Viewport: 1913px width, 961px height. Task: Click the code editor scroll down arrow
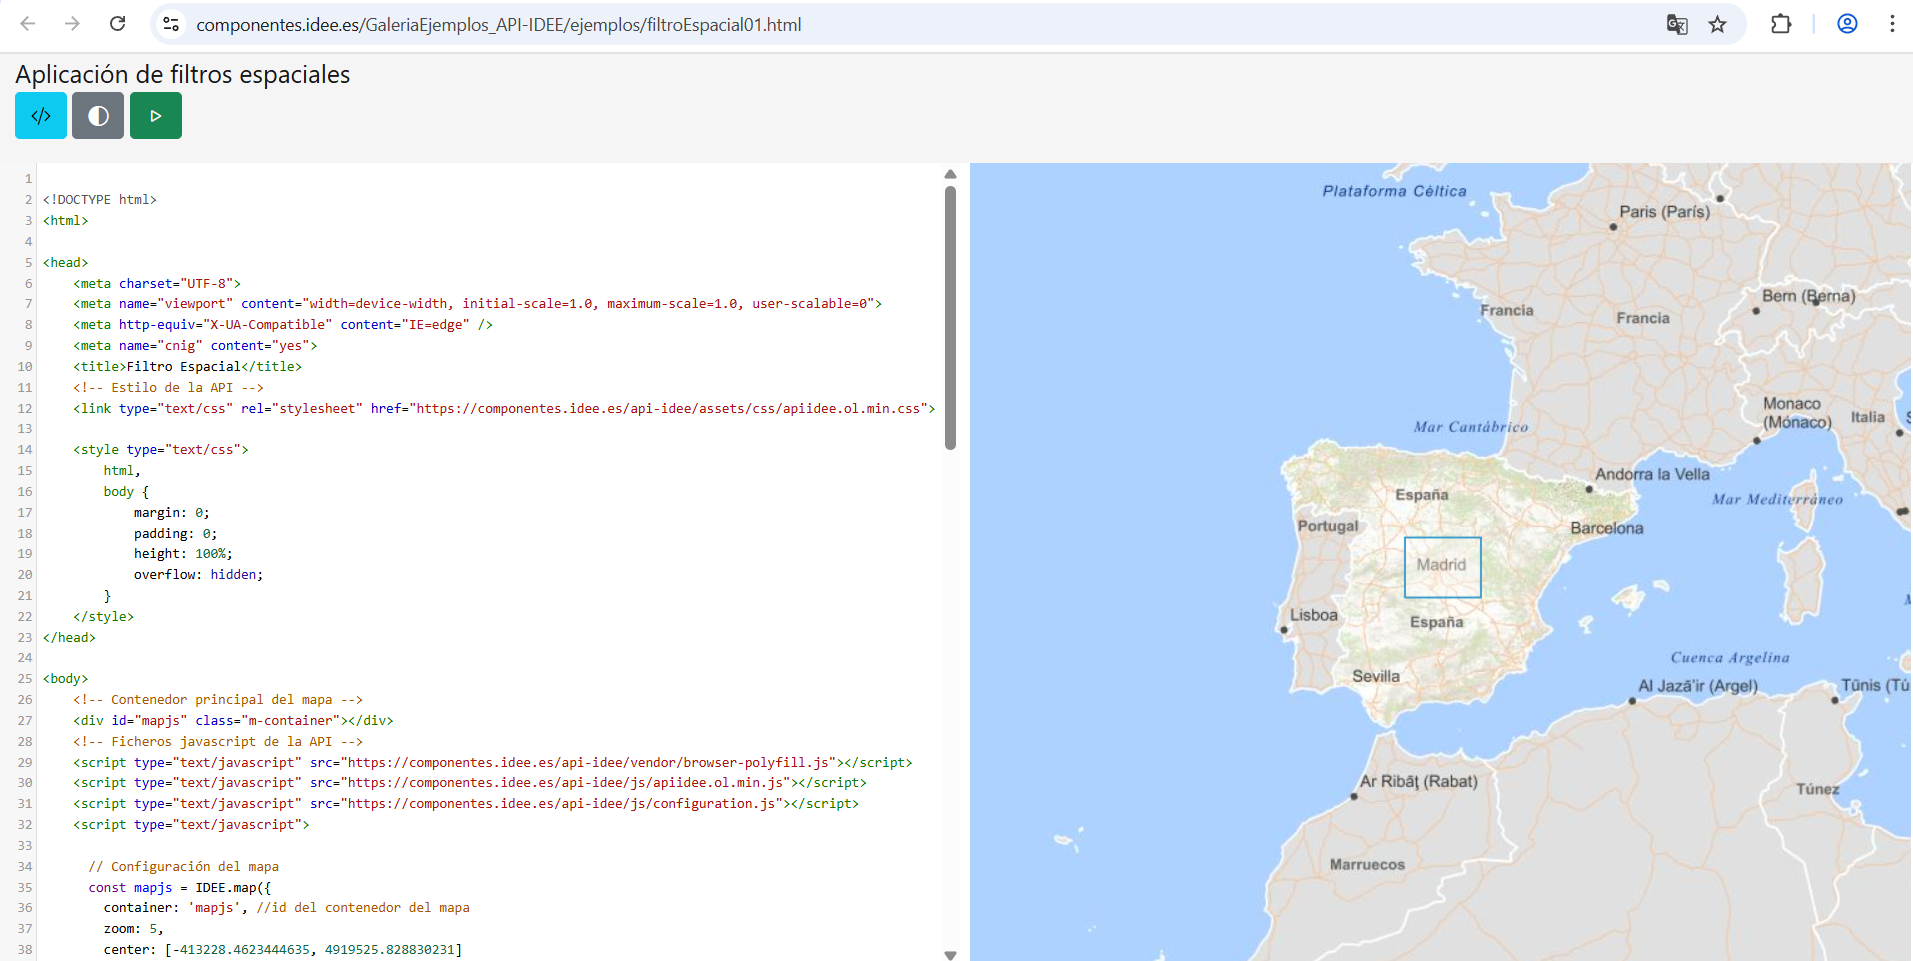tap(950, 955)
